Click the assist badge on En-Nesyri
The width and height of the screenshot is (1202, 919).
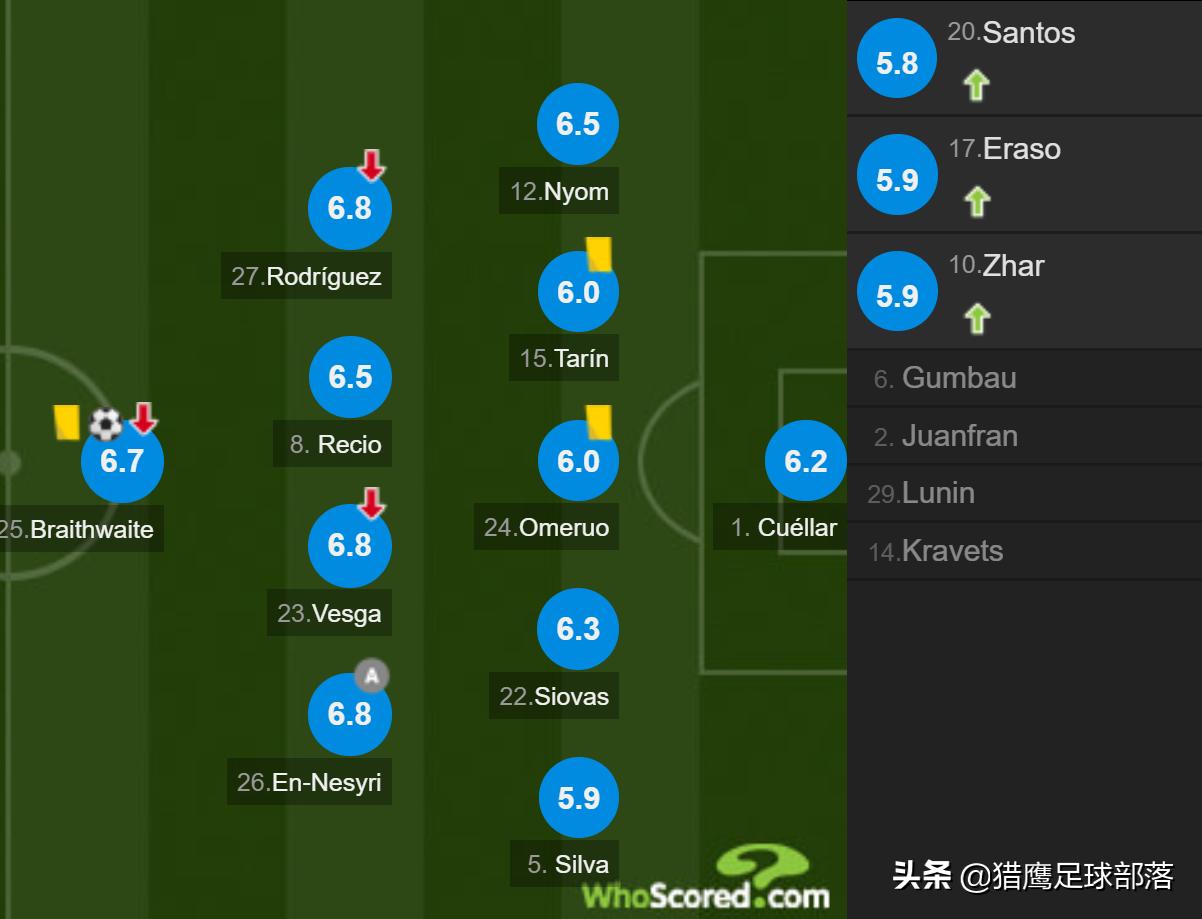372,676
